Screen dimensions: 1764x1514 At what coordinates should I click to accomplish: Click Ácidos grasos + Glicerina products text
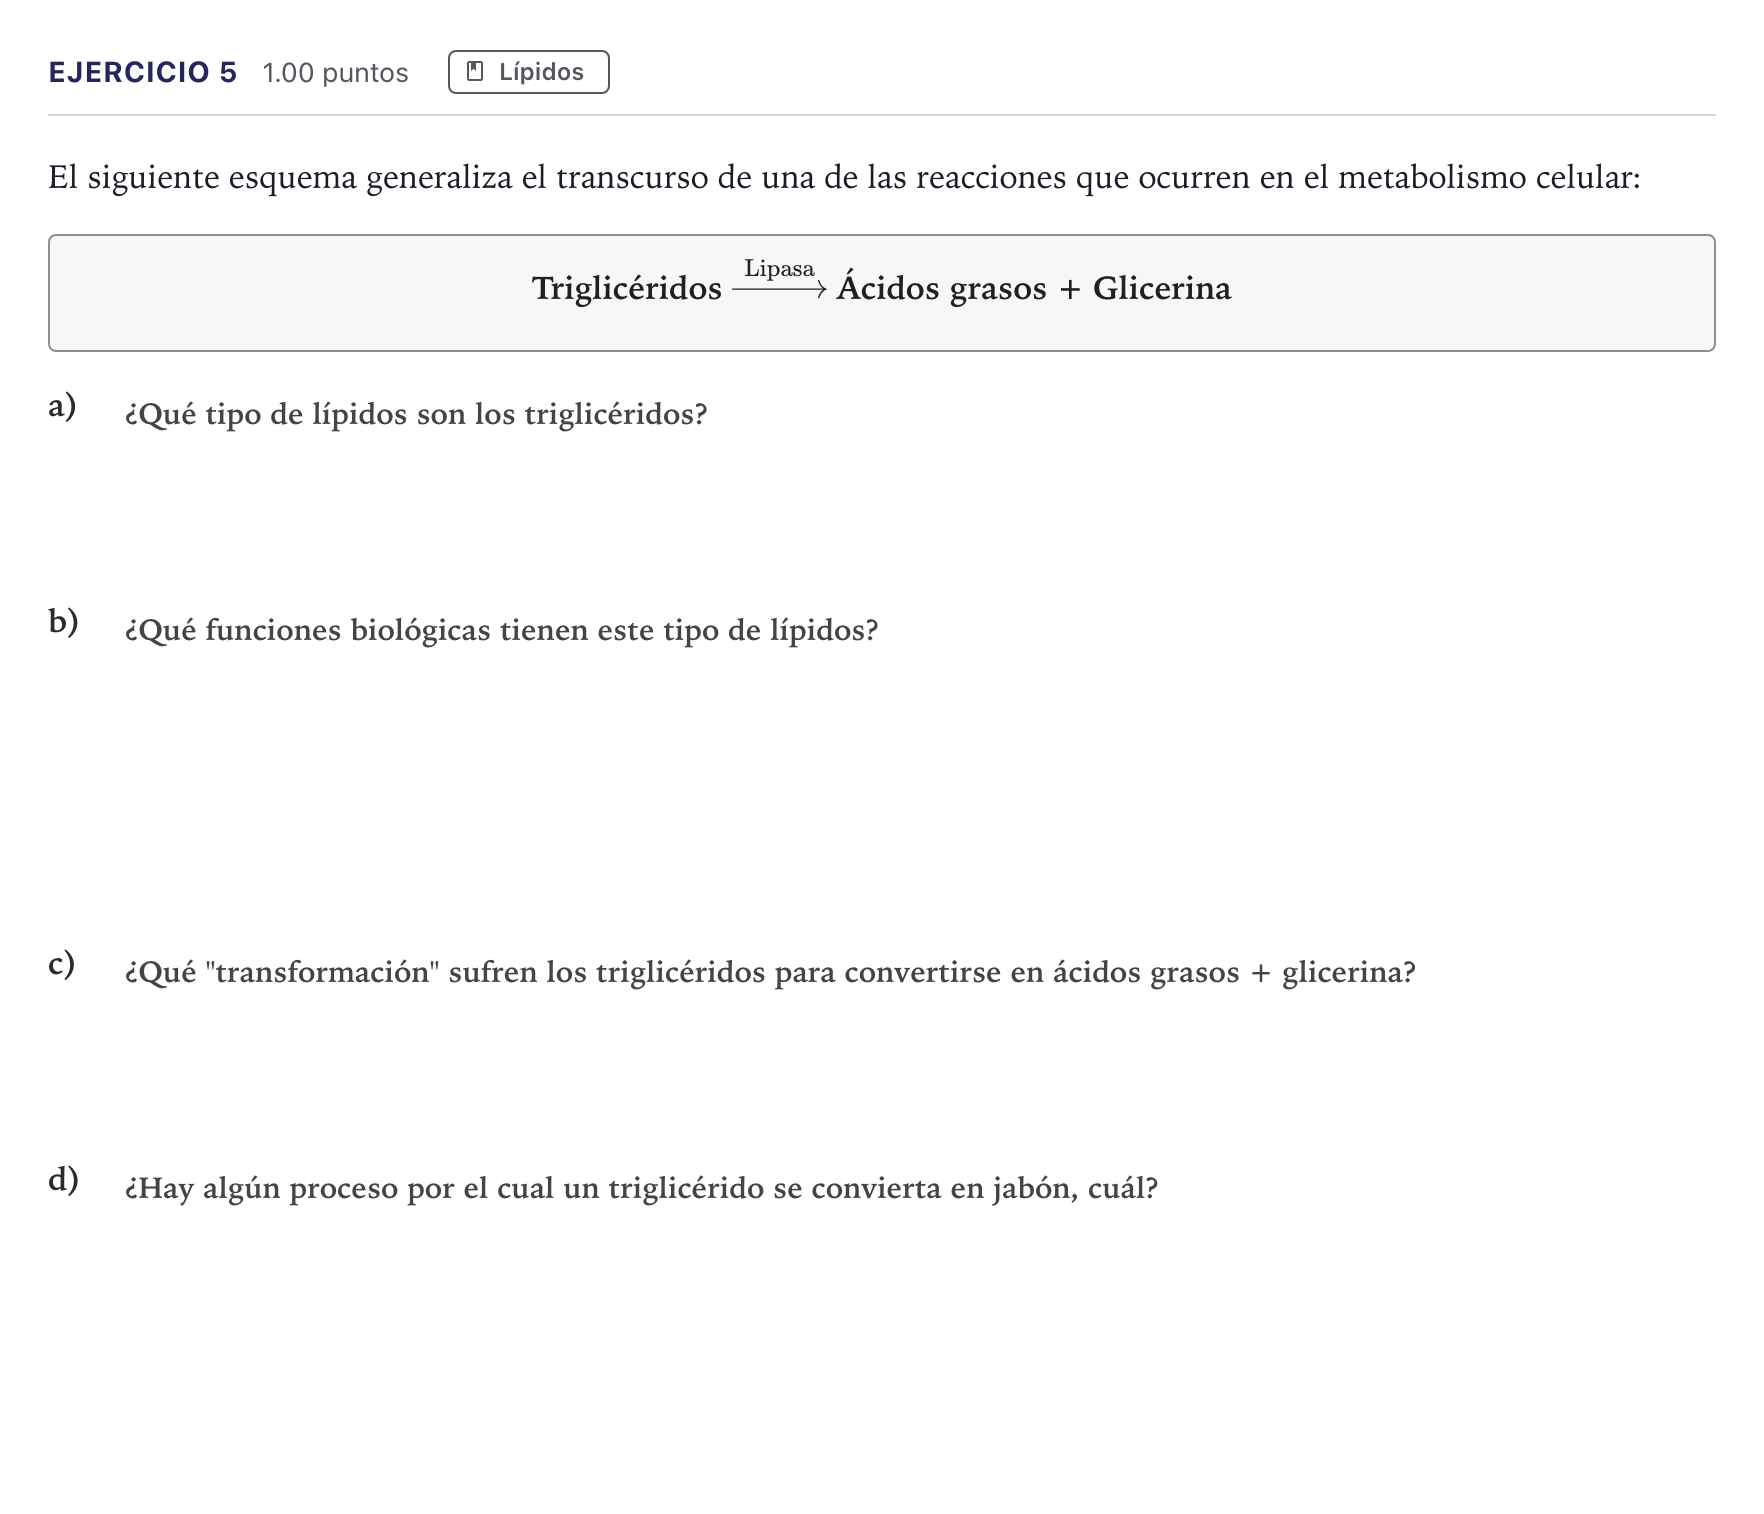coord(1034,287)
